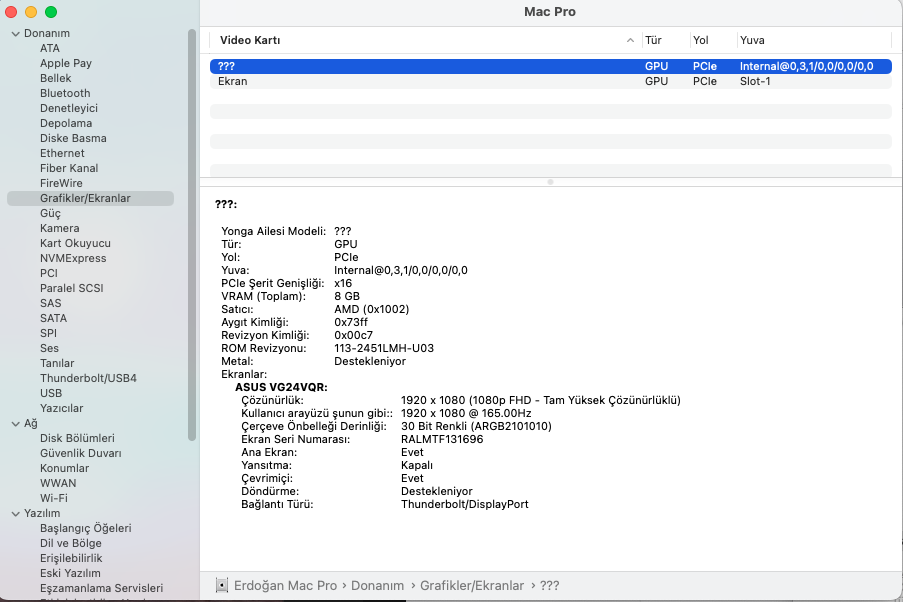This screenshot has width=903, height=602.
Task: Click the sort arrow in Video Kartı column
Action: (x=630, y=41)
